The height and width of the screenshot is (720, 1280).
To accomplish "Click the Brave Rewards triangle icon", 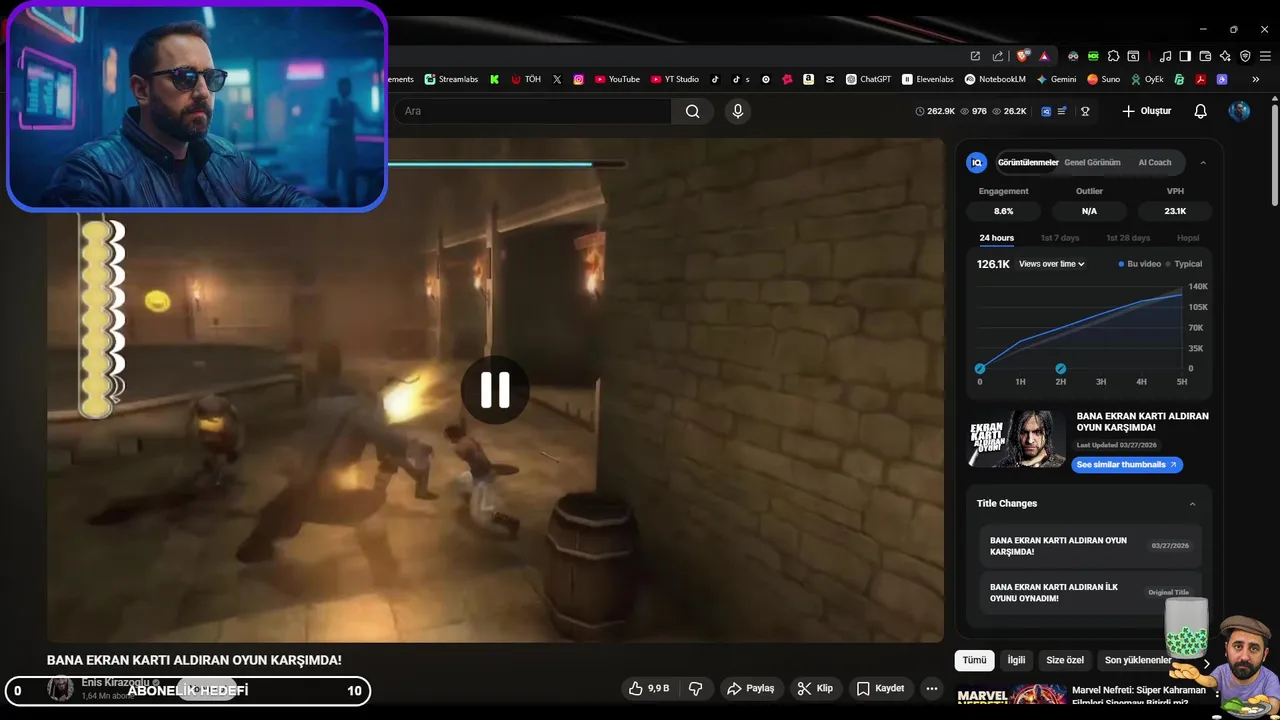I will coord(1044,56).
